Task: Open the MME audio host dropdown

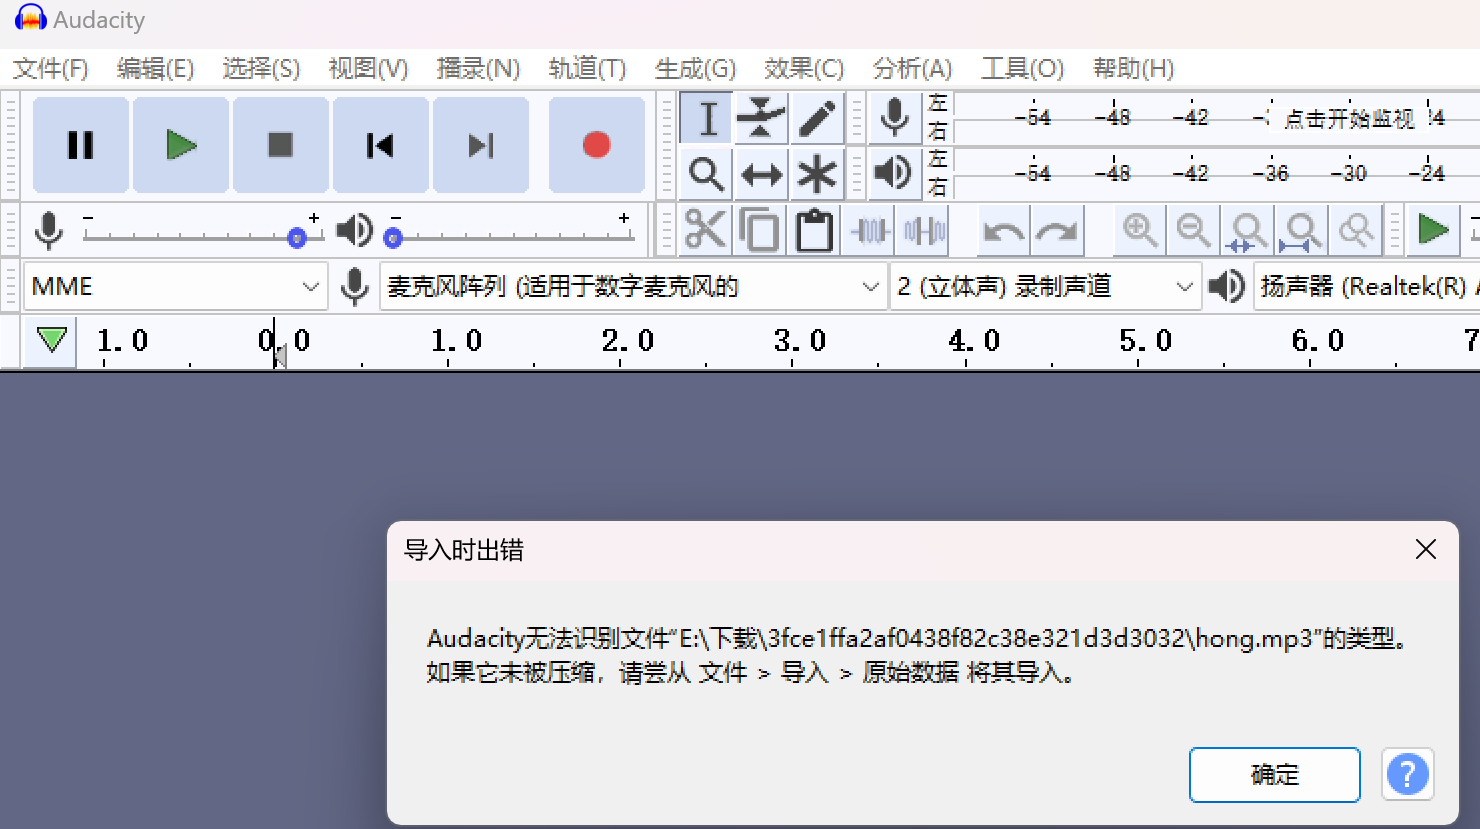Action: coord(175,287)
